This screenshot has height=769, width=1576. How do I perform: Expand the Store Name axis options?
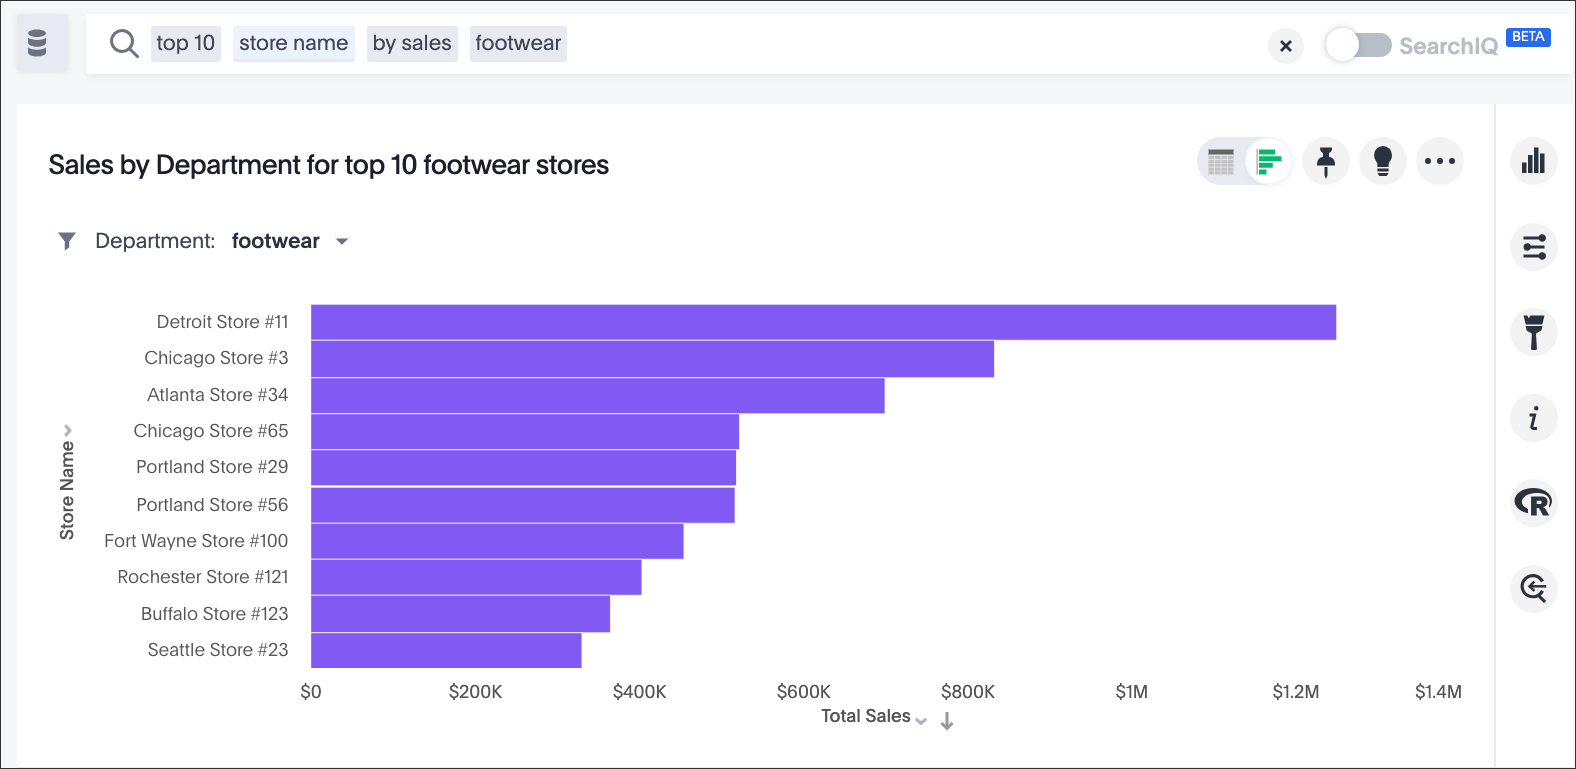point(68,430)
